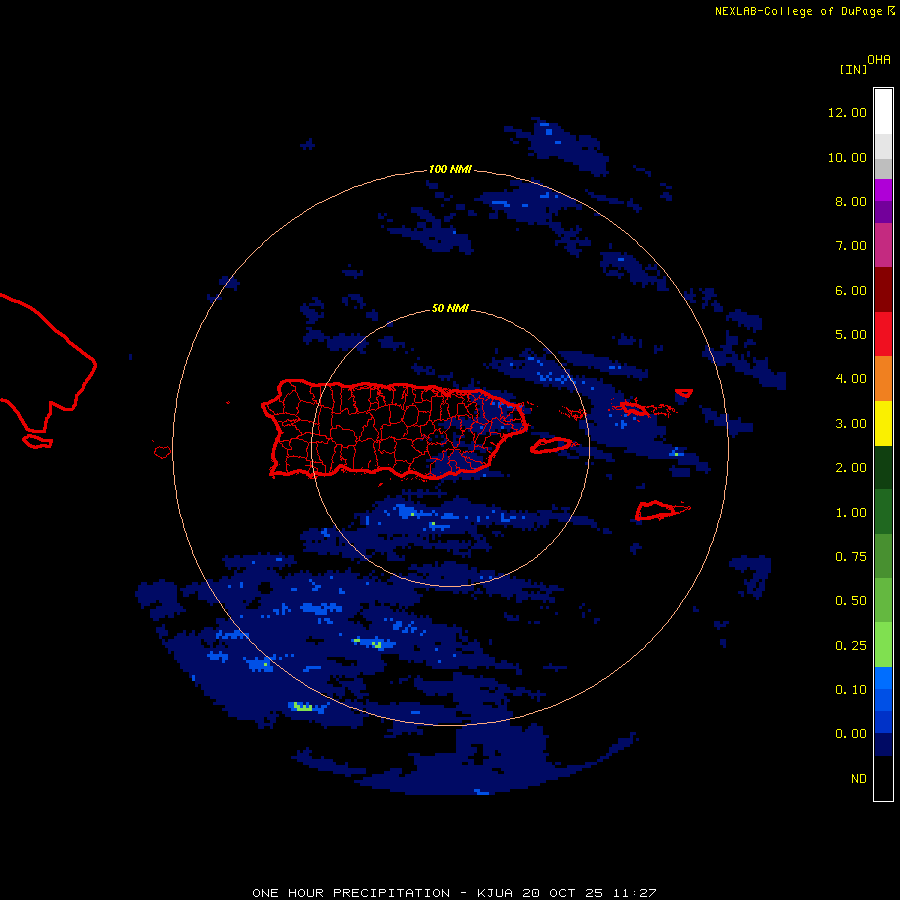The width and height of the screenshot is (900, 900).
Task: Click the OHA product code label
Action: (x=879, y=60)
